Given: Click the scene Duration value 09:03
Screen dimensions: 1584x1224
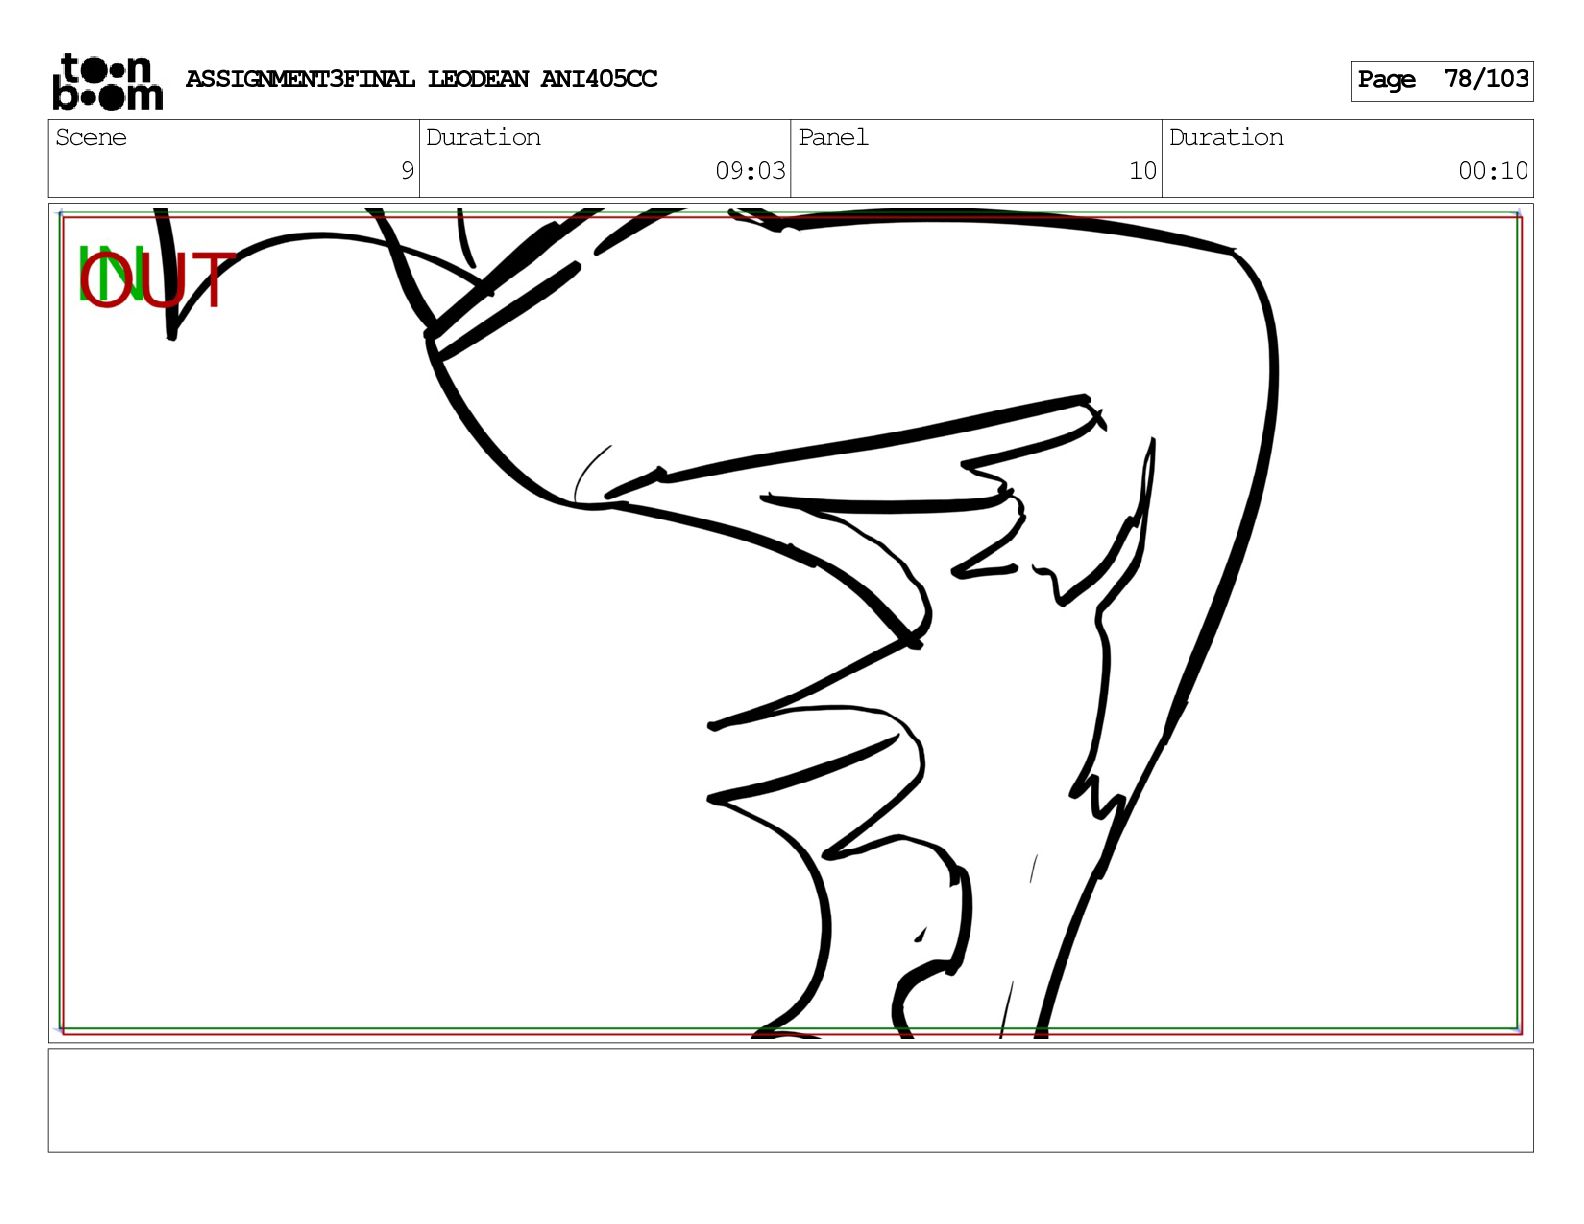Looking at the screenshot, I should pyautogui.click(x=750, y=171).
